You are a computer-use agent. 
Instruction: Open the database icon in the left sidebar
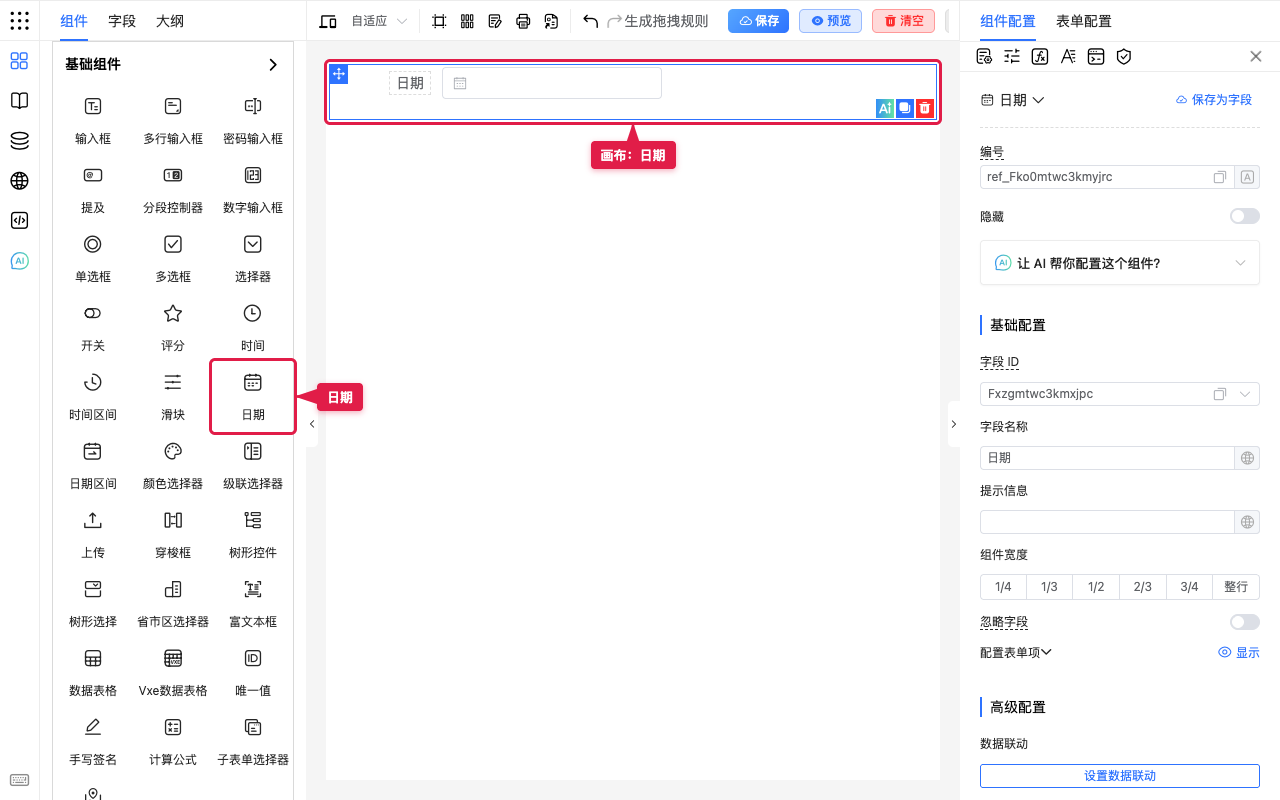click(19, 141)
